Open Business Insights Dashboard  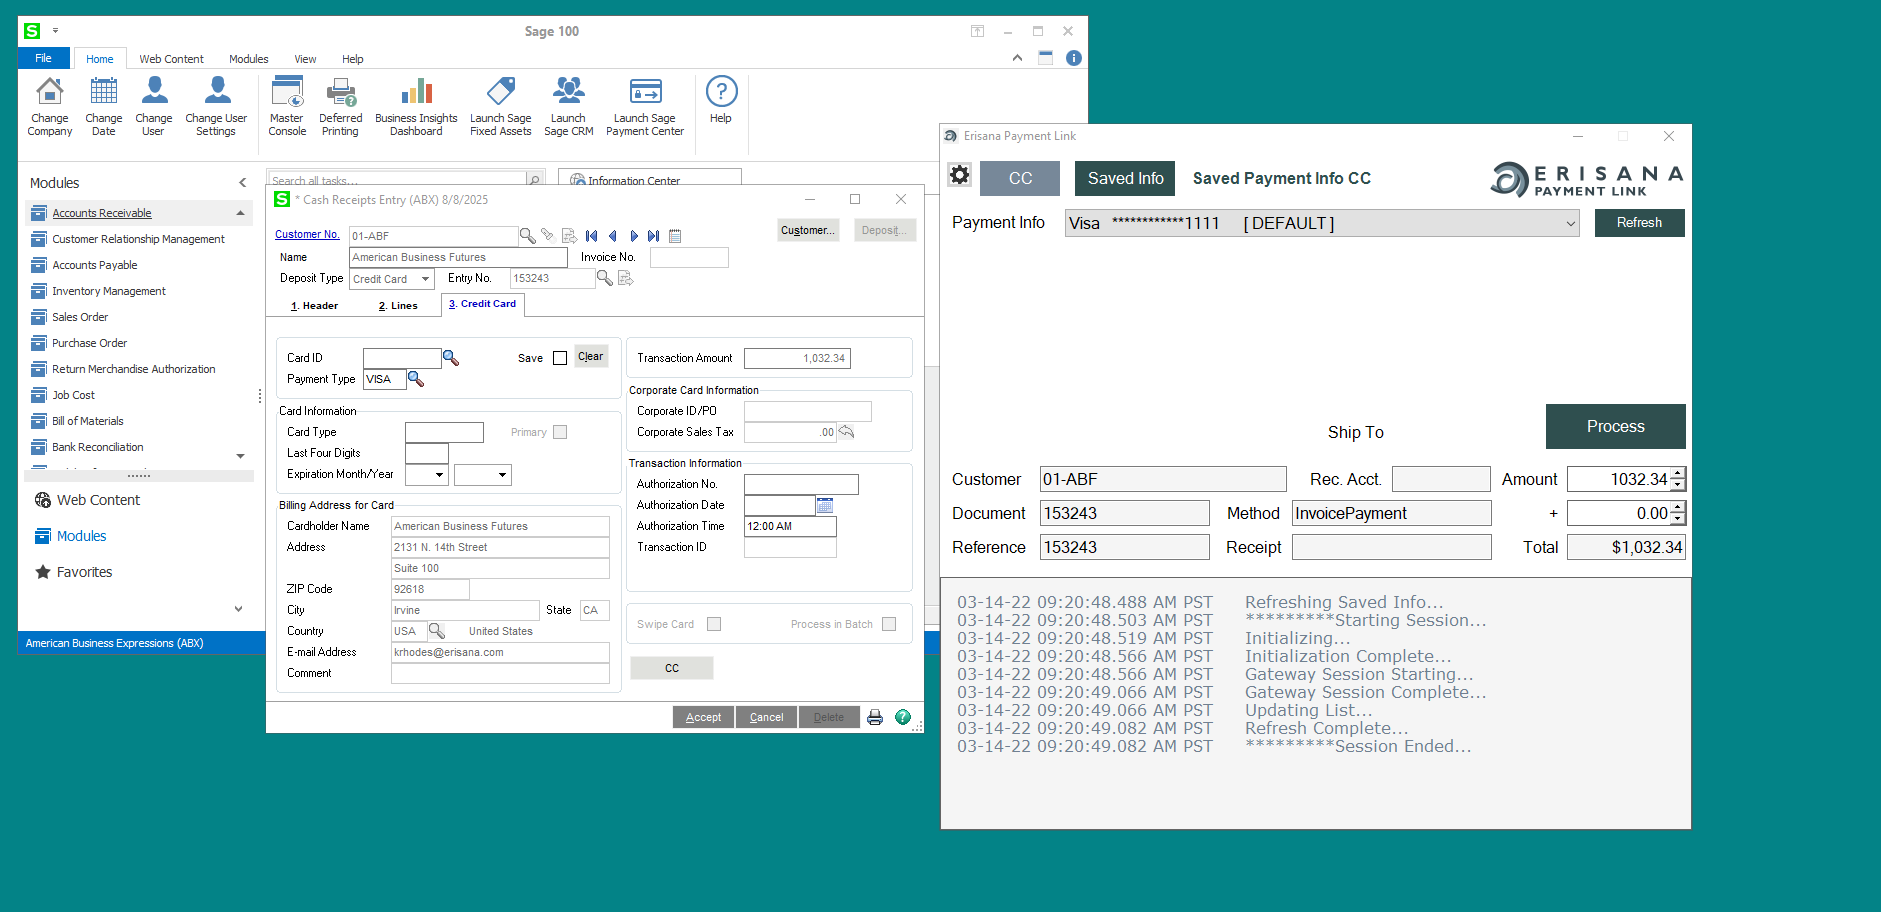pos(416,106)
